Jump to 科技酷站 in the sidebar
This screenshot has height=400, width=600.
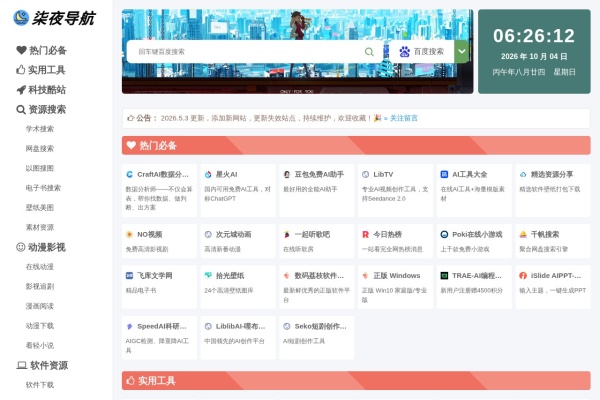(x=41, y=90)
